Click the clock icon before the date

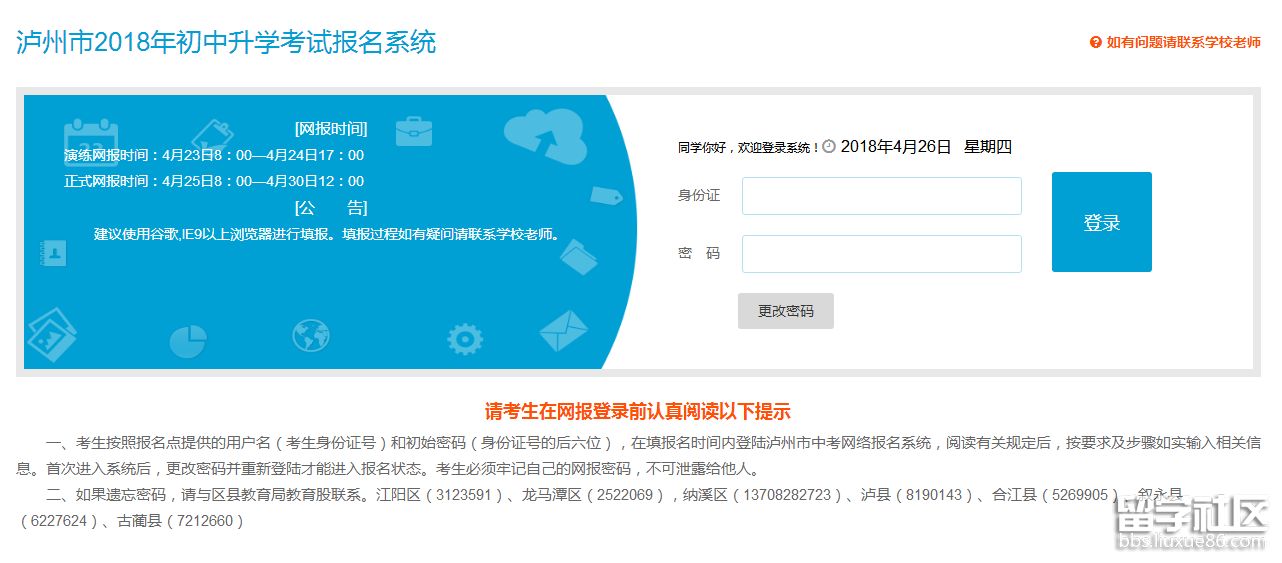(828, 147)
